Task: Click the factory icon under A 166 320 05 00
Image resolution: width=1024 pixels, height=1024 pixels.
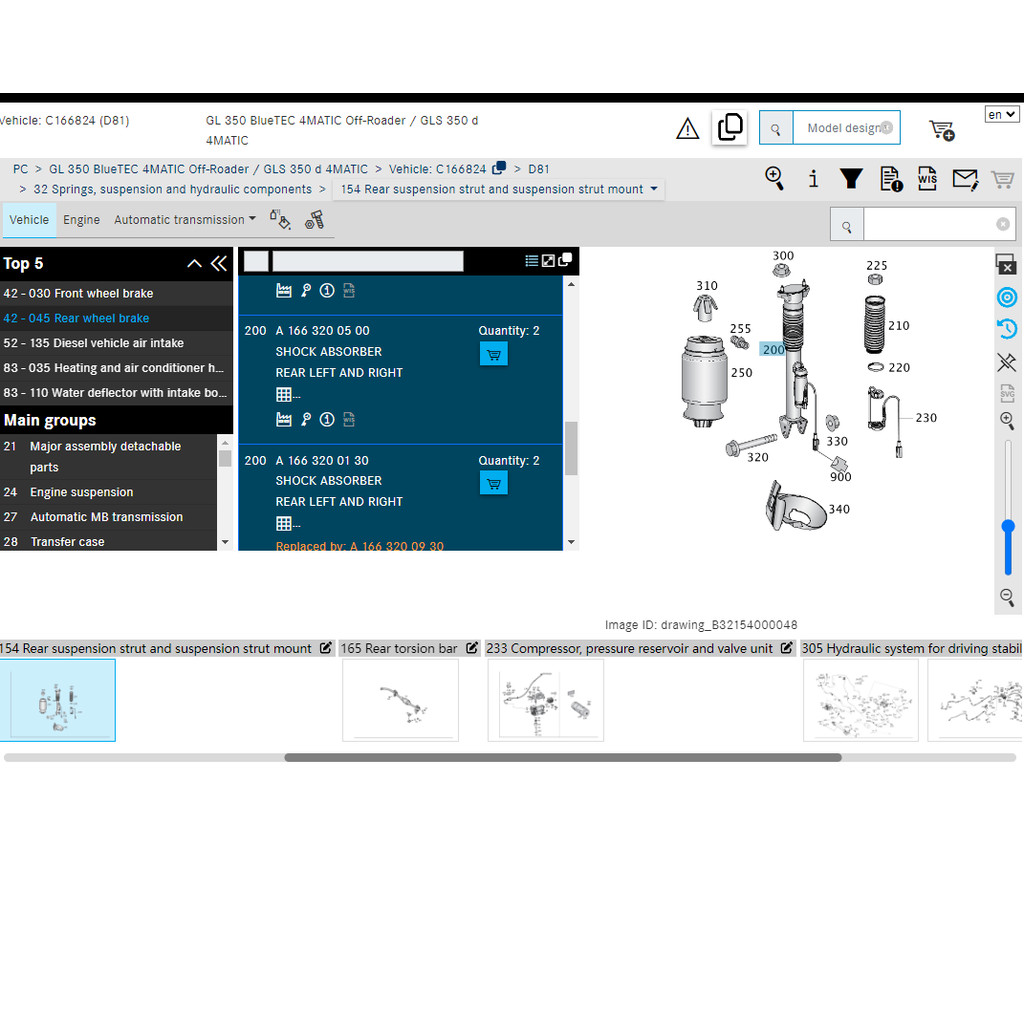Action: pos(283,420)
